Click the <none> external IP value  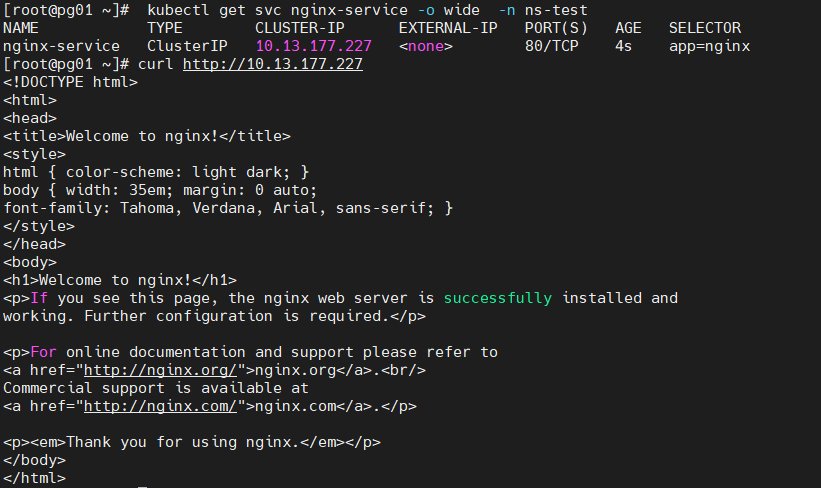[426, 46]
